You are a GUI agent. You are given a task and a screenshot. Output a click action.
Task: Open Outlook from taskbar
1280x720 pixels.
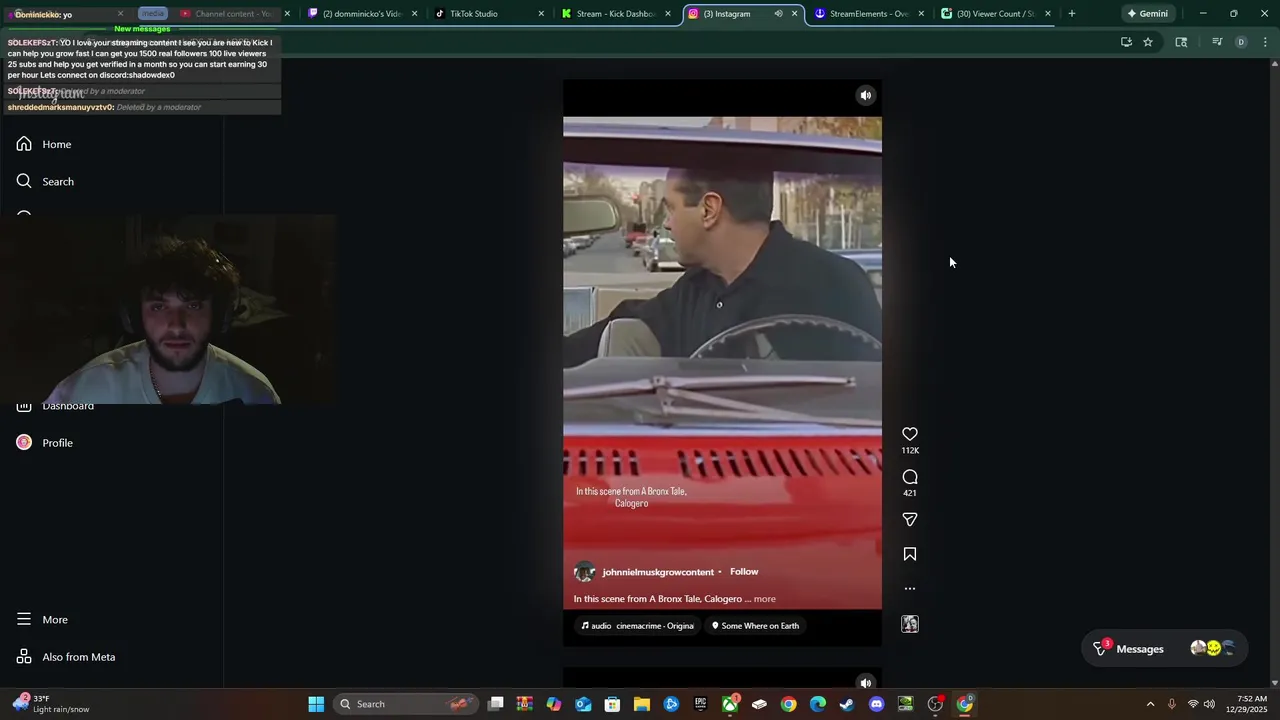tap(583, 704)
